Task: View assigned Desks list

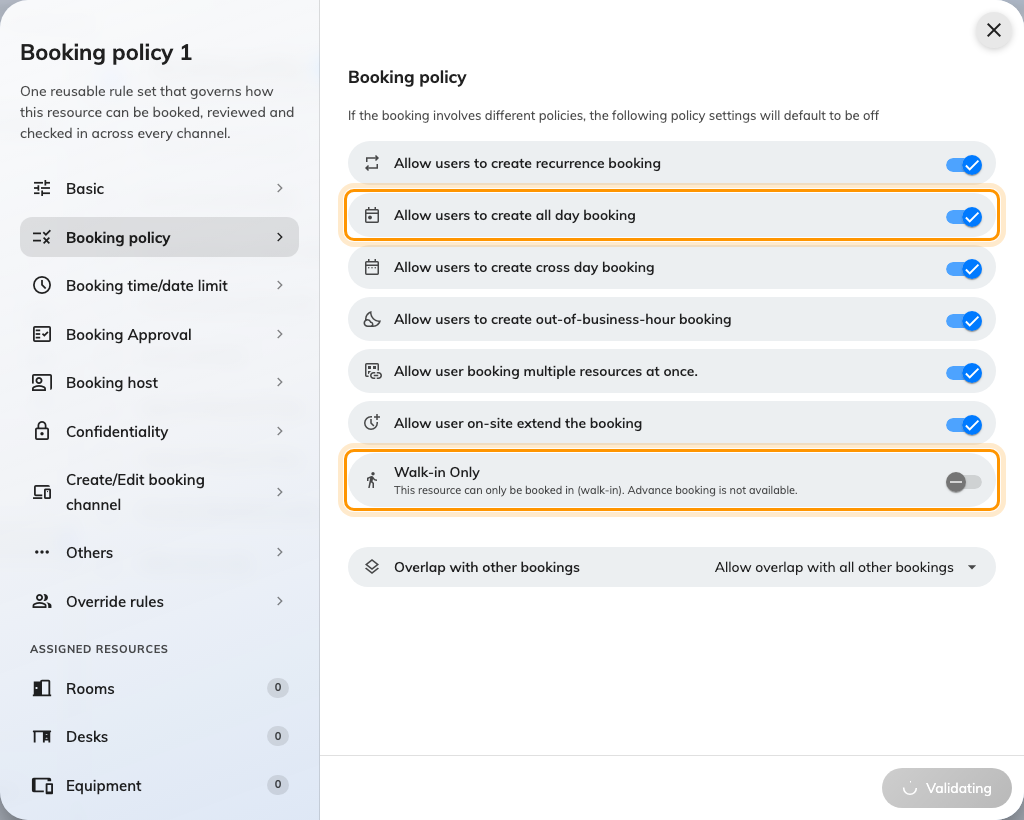Action: pos(159,736)
